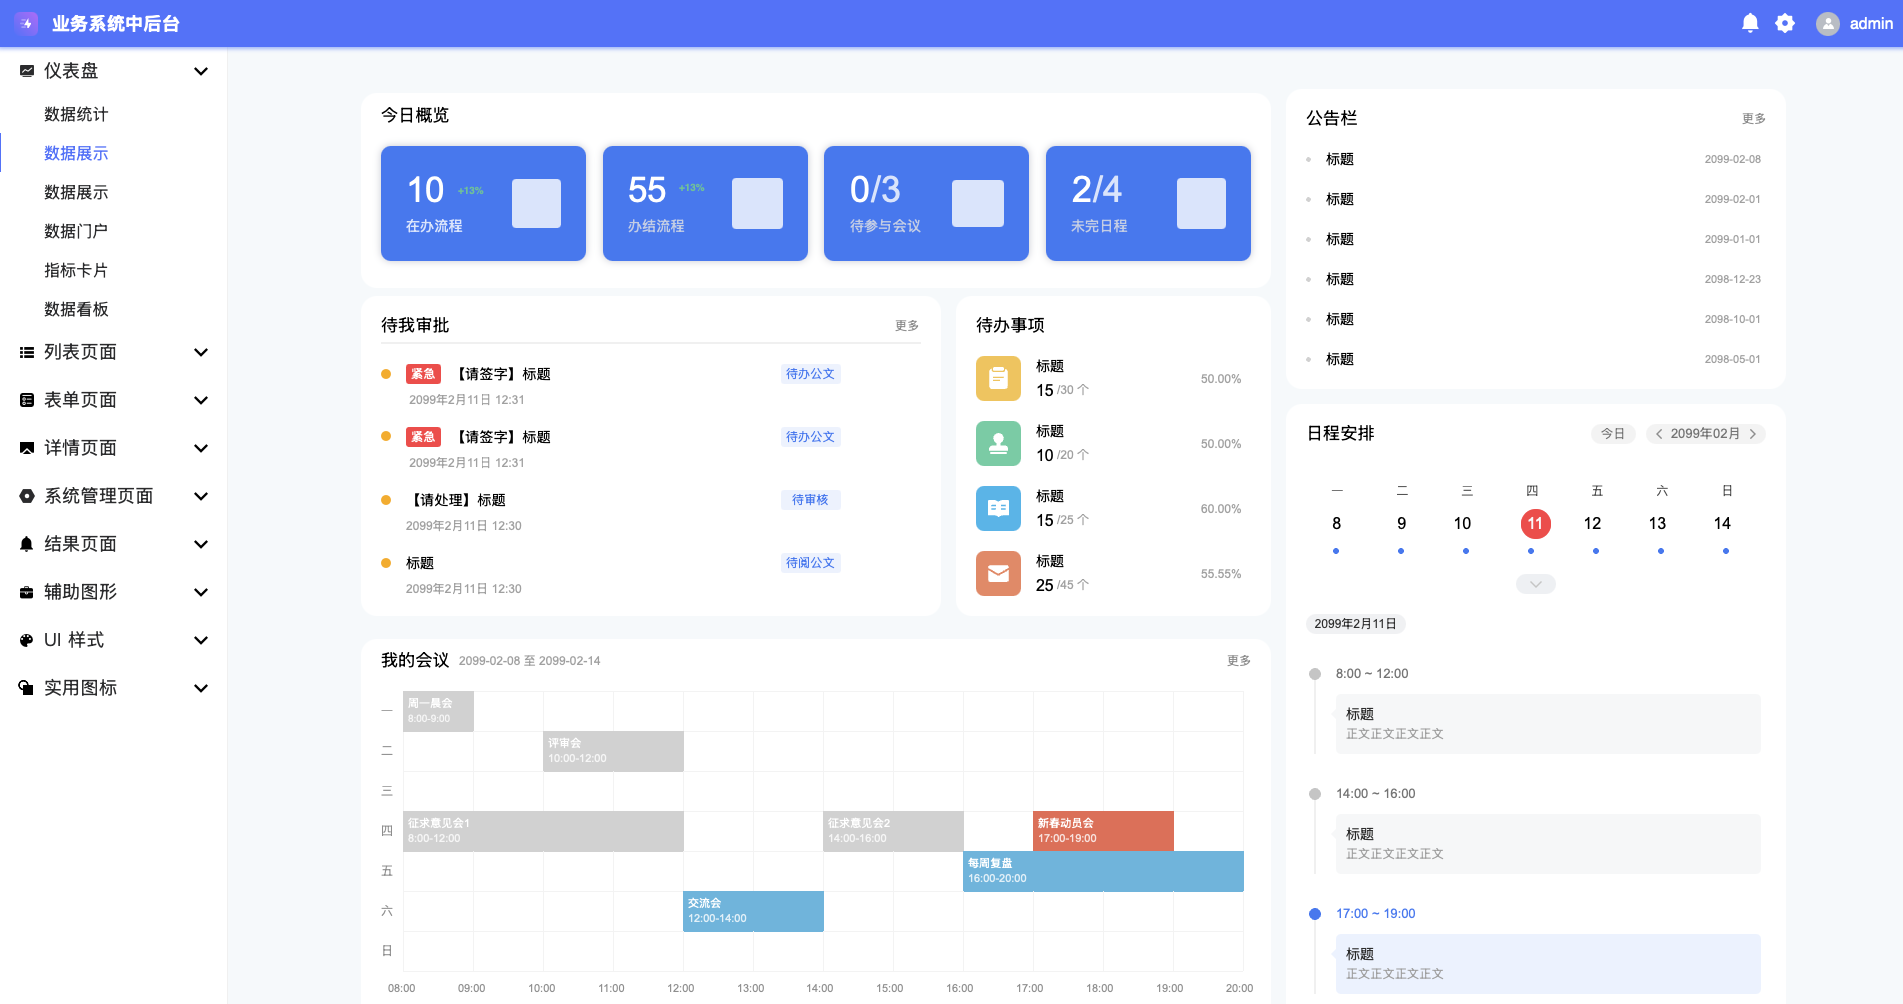The width and height of the screenshot is (1903, 1004).
Task: Click 更多 in the 待我审批 panel
Action: pyautogui.click(x=907, y=326)
